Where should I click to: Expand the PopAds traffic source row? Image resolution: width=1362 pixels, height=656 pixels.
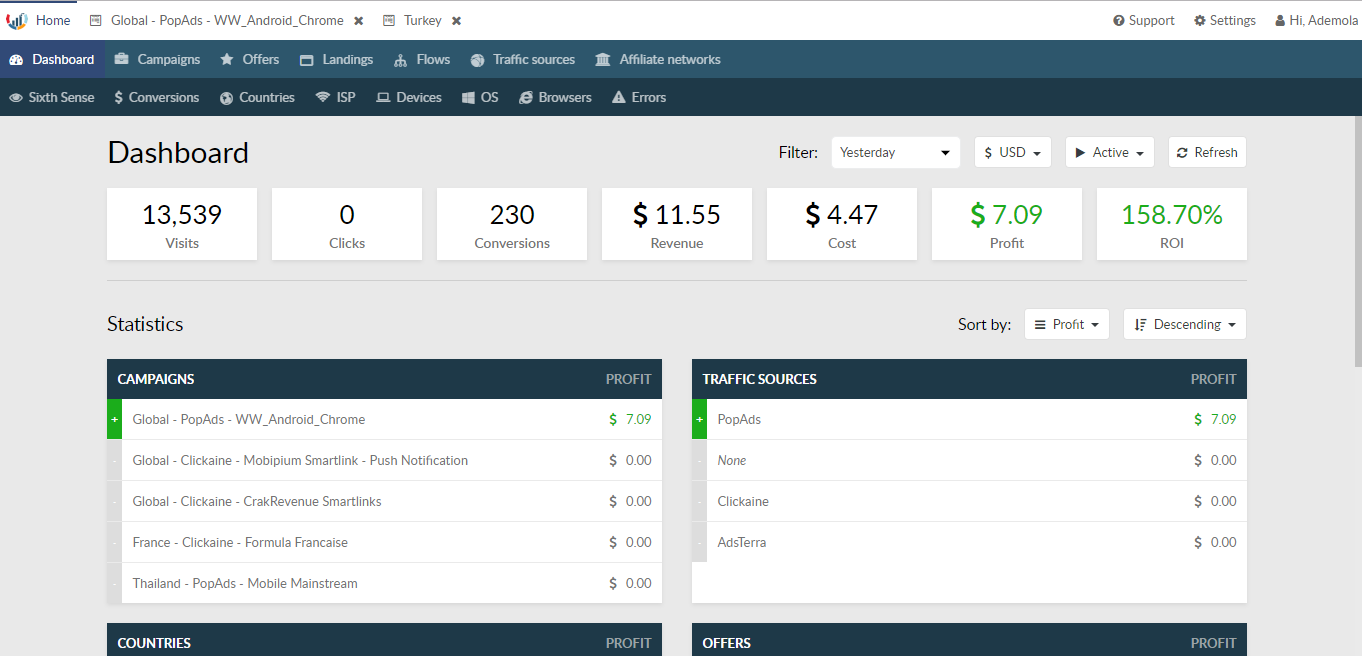(x=699, y=420)
